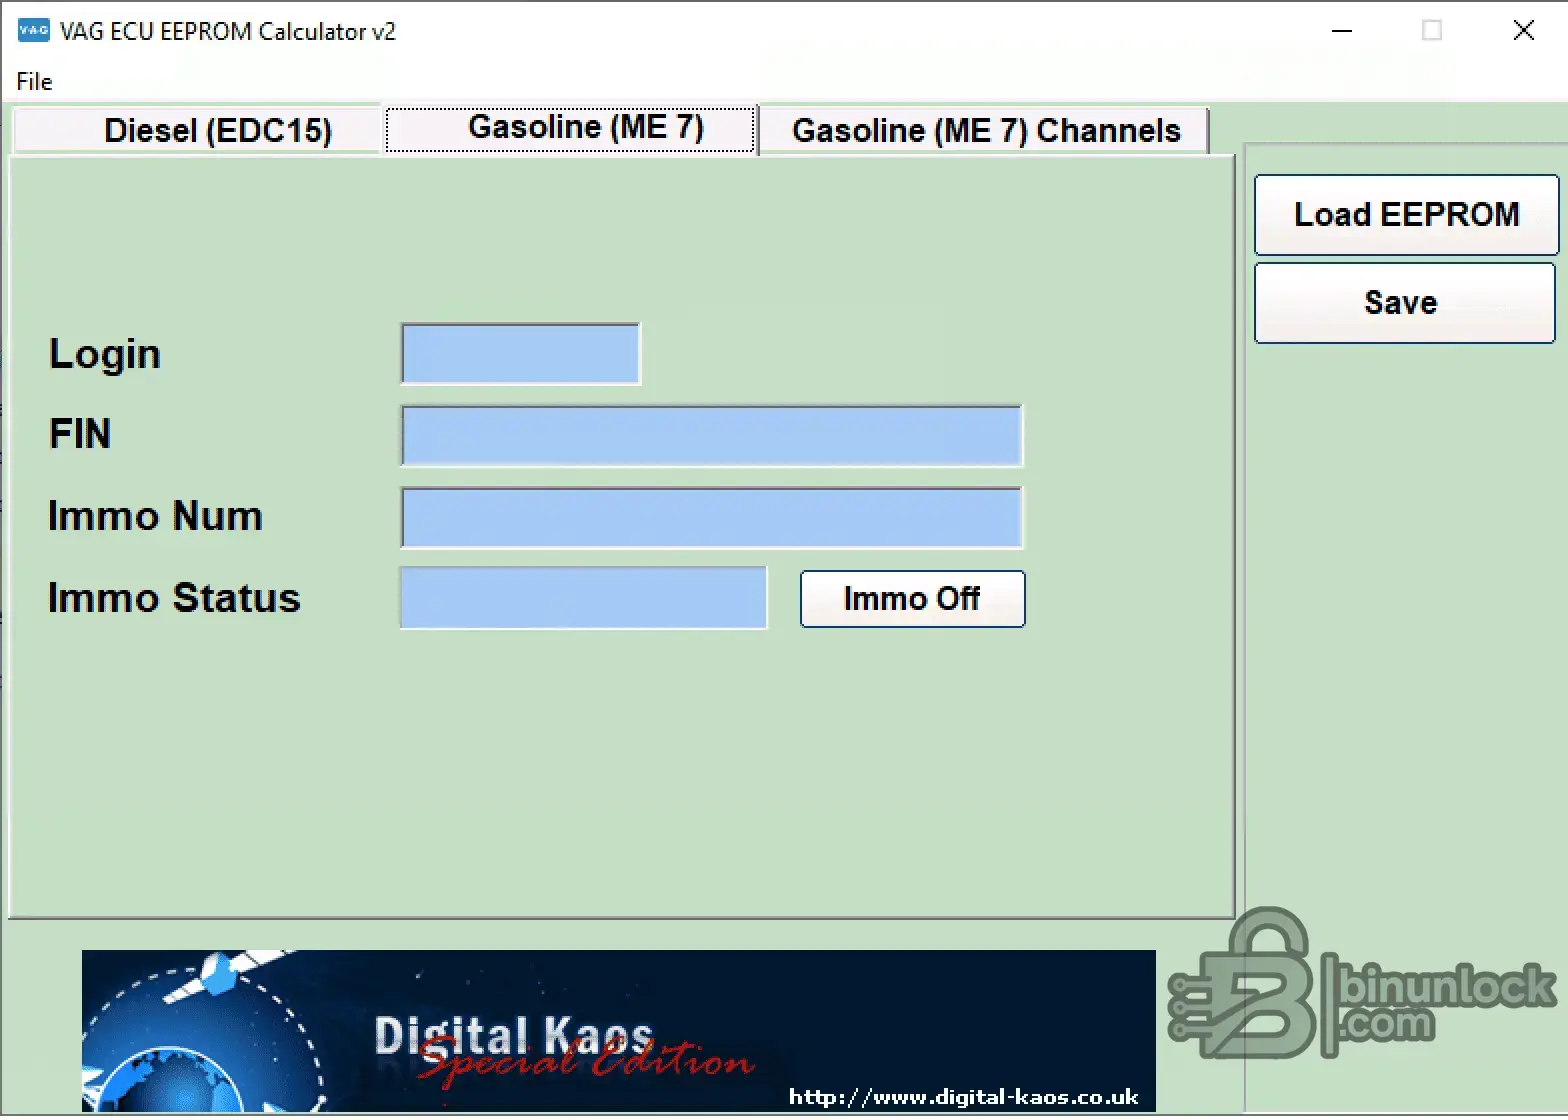The height and width of the screenshot is (1120, 1568).
Task: Switch to the Diesel (EDC15) tab
Action: click(199, 130)
